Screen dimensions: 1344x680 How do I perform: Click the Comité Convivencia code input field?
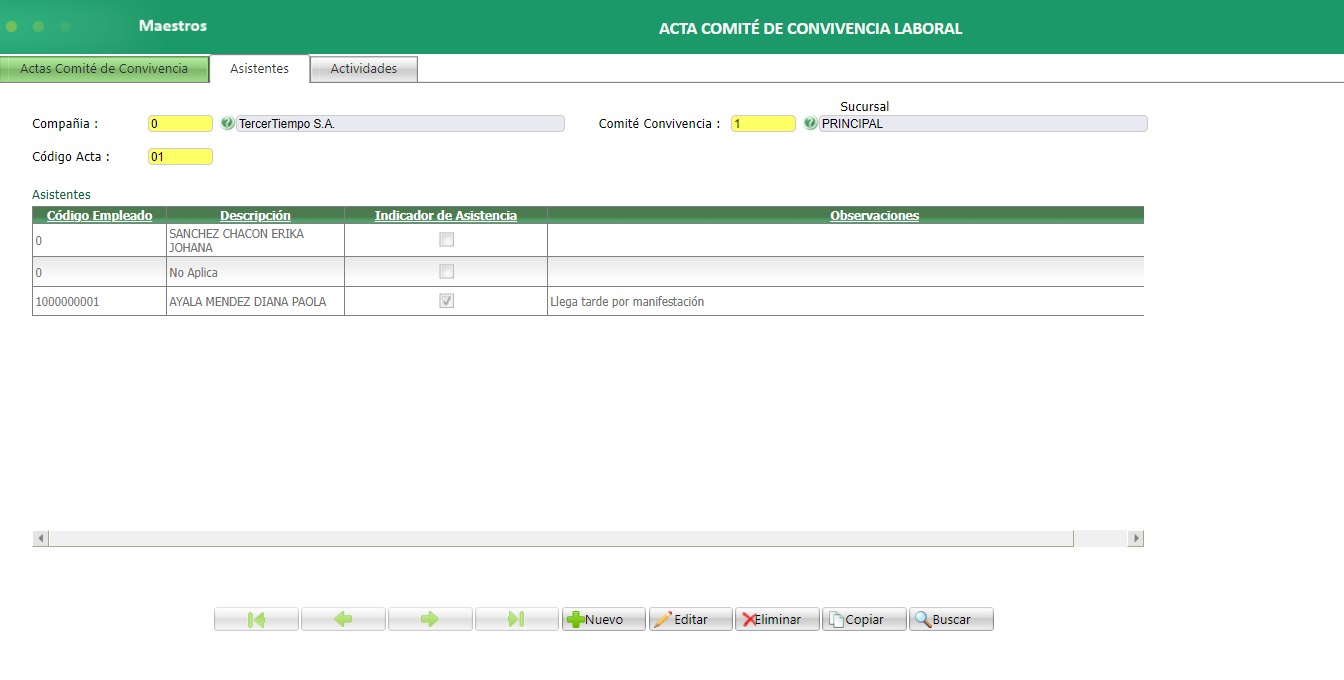click(x=763, y=124)
